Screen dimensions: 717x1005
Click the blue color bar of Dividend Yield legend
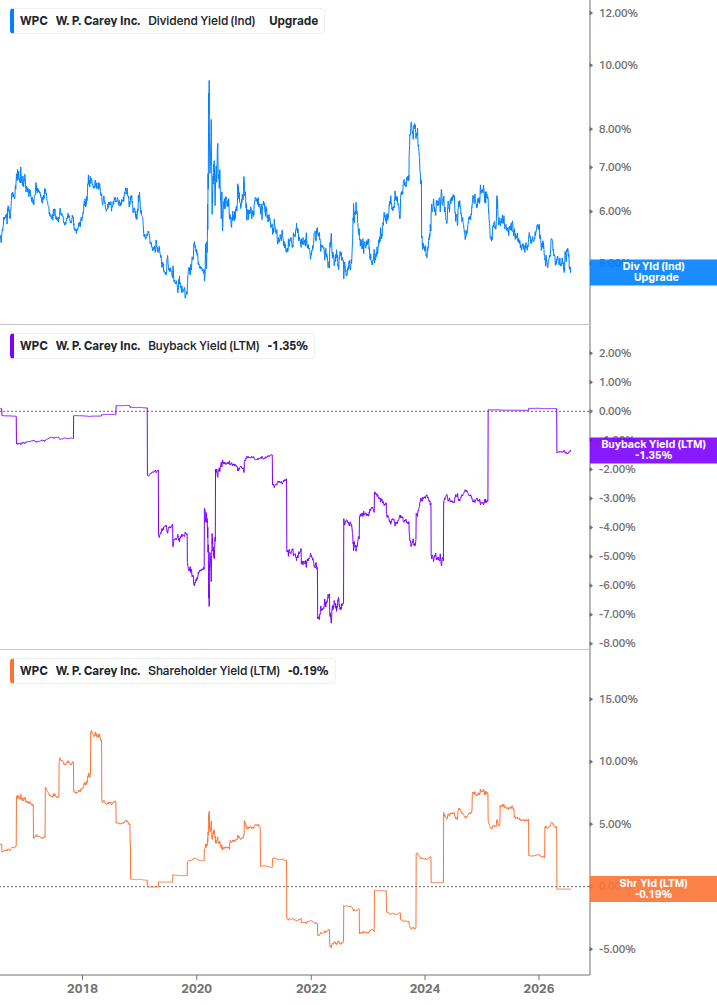tap(12, 21)
